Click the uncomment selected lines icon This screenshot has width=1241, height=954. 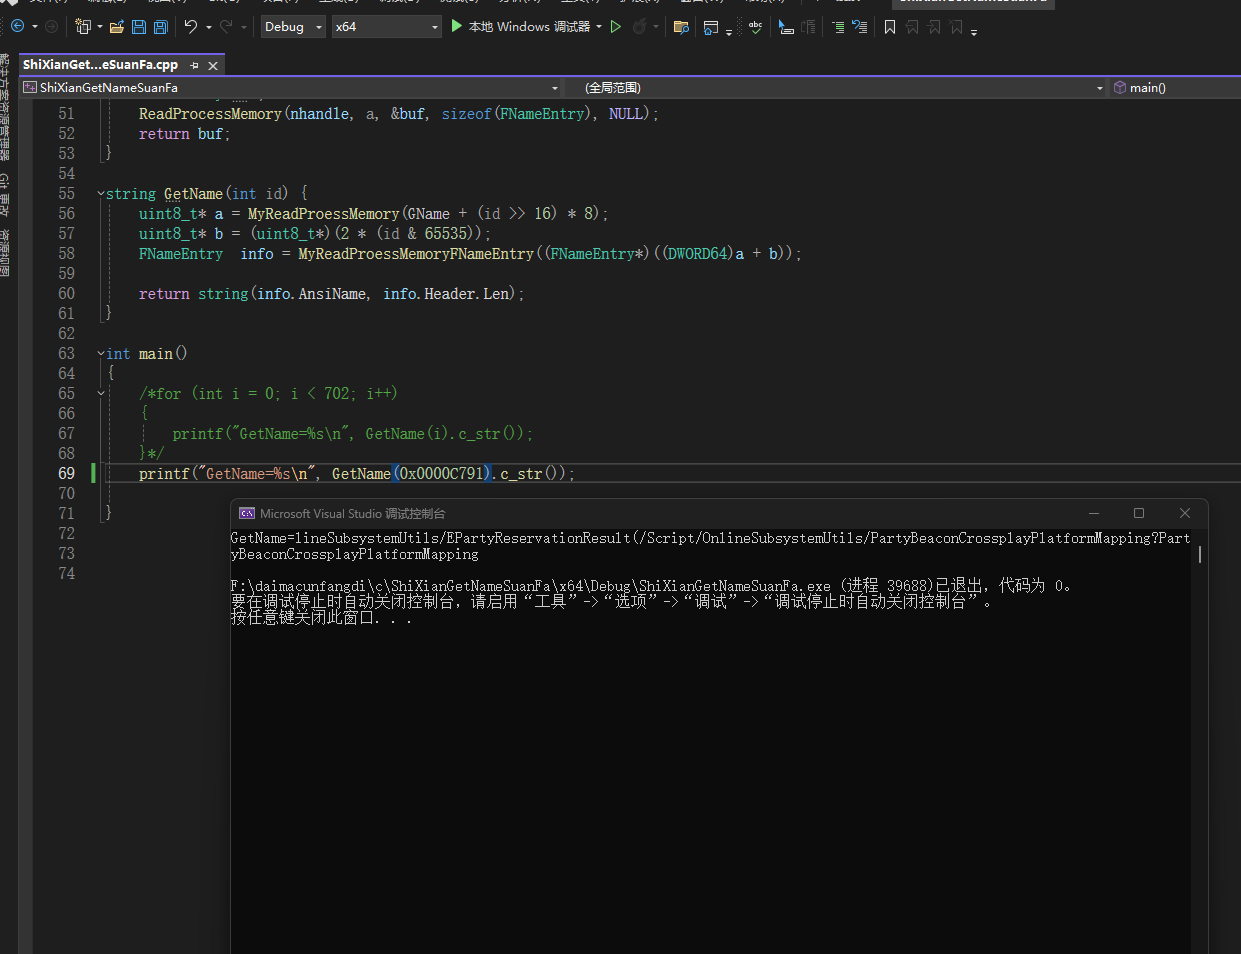click(x=859, y=27)
